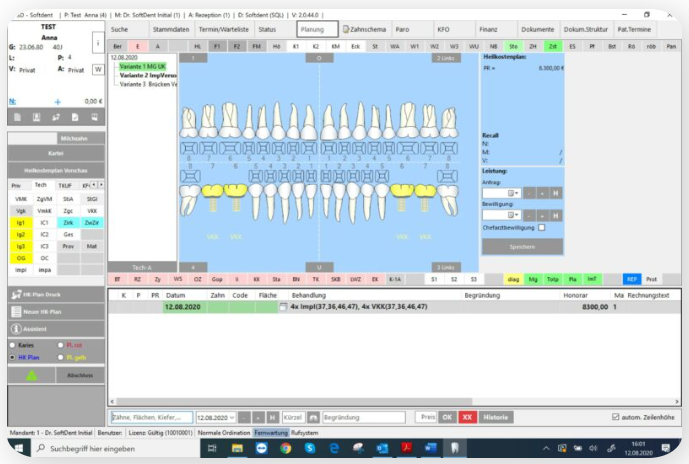This screenshot has width=689, height=464.
Task: Select the yellow Ig1 material button
Action: coord(21,223)
